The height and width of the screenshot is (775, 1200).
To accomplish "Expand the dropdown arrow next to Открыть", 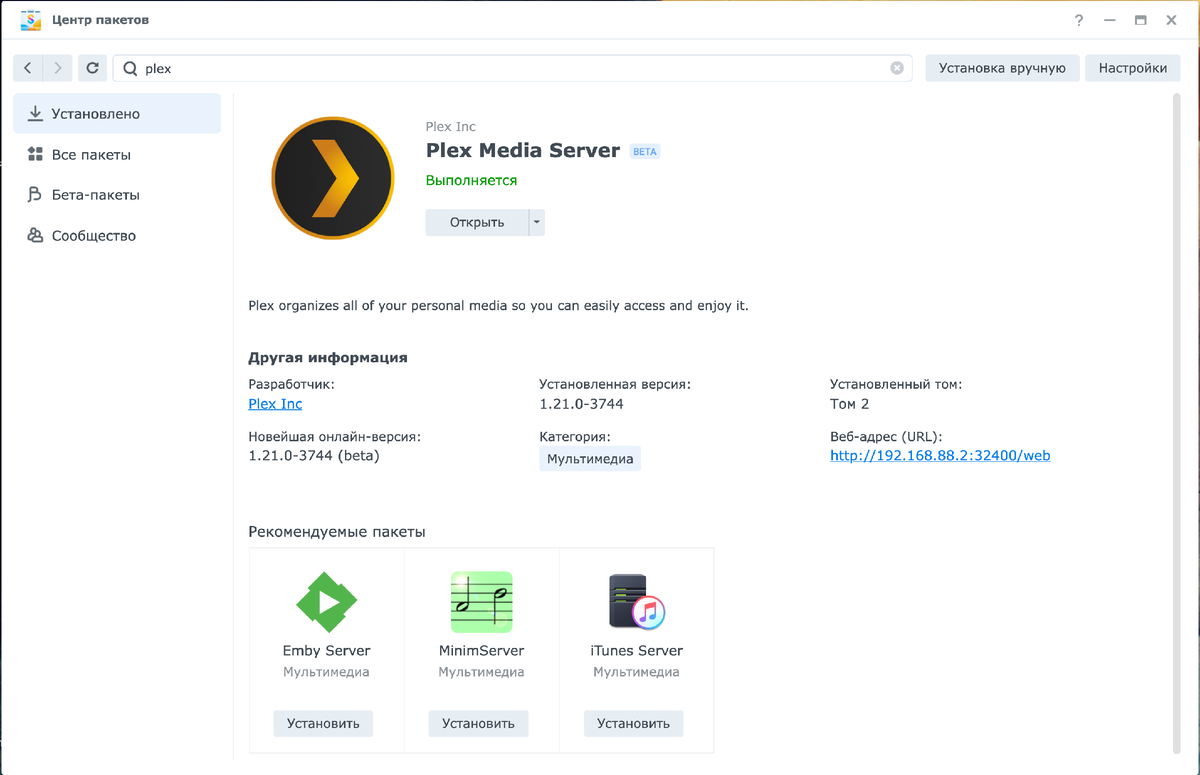I will [537, 222].
